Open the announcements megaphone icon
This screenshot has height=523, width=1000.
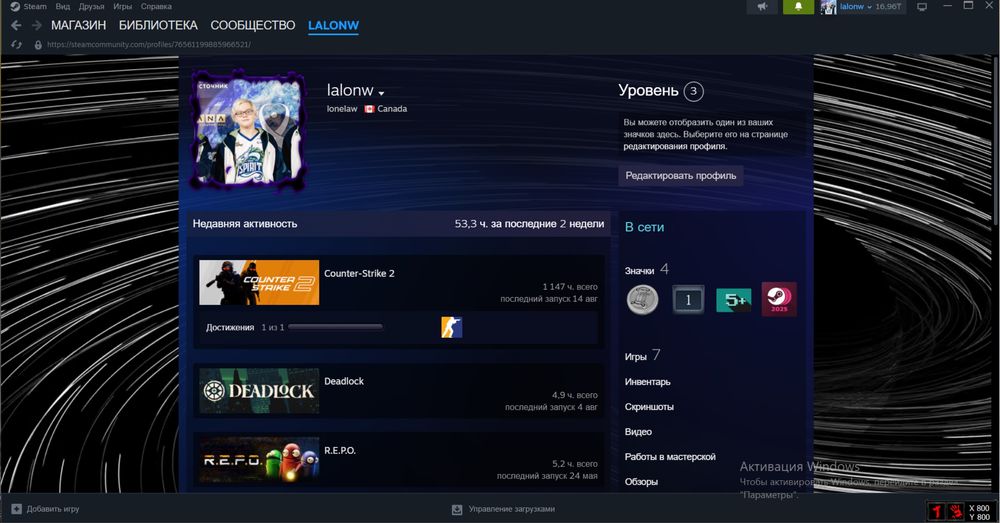[763, 6]
